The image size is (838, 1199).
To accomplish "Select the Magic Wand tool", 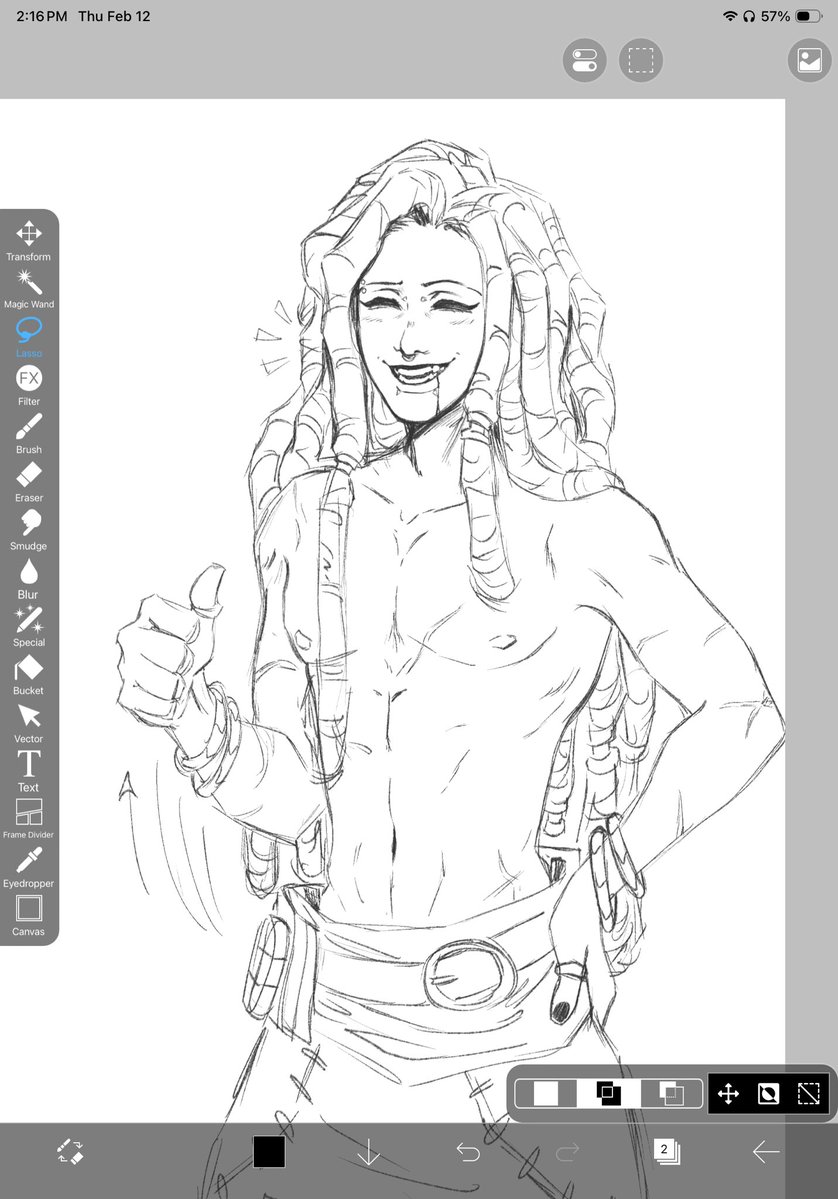I will (x=28, y=288).
